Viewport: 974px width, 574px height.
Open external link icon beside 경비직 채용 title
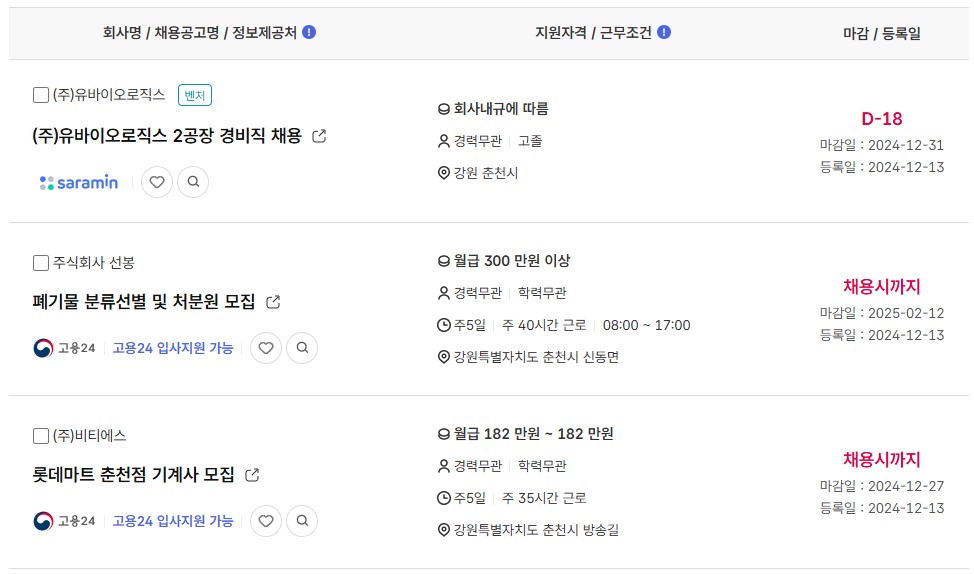tap(319, 136)
